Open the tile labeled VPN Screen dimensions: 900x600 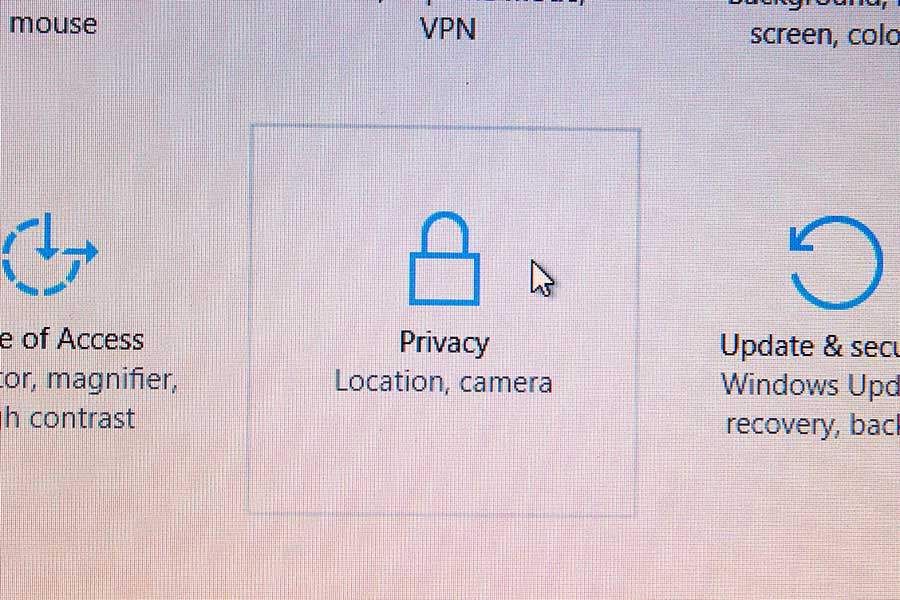coord(448,29)
